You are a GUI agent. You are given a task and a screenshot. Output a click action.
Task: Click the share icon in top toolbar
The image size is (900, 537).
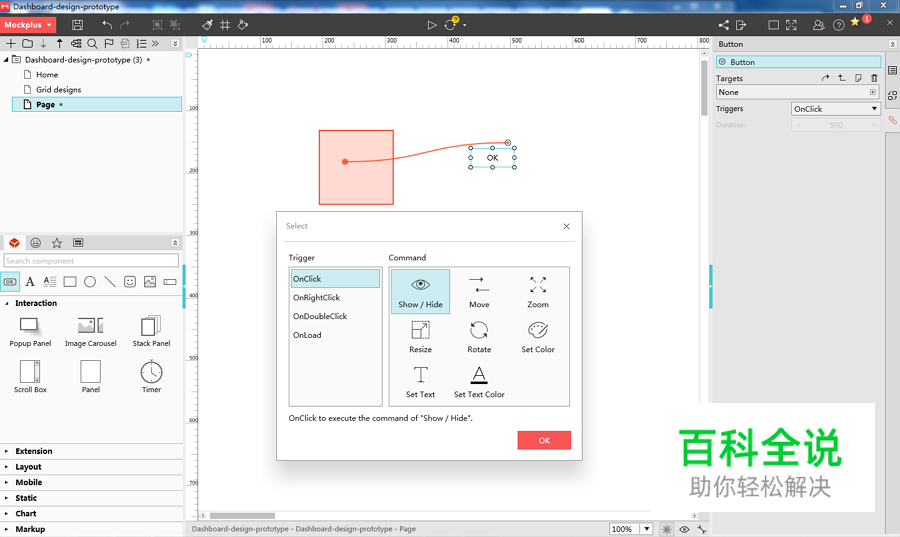pyautogui.click(x=724, y=25)
